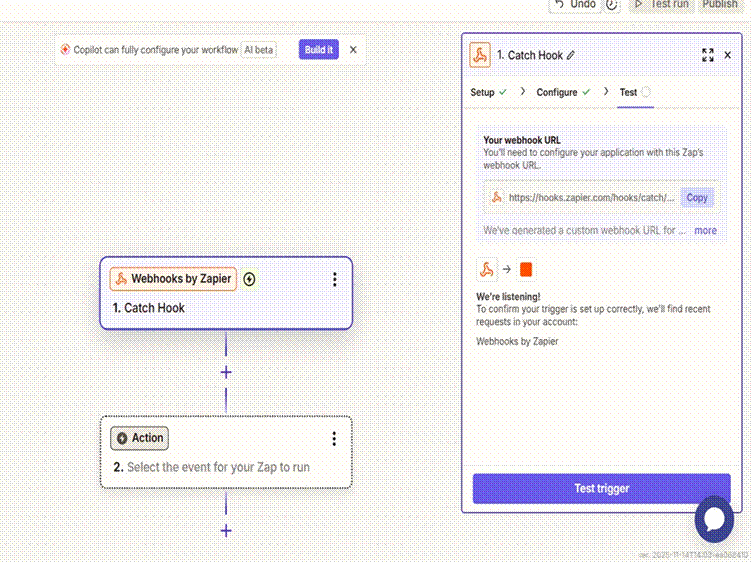The width and height of the screenshot is (751, 562).
Task: Click the Catch Hook panel webhook icon
Action: (x=480, y=55)
